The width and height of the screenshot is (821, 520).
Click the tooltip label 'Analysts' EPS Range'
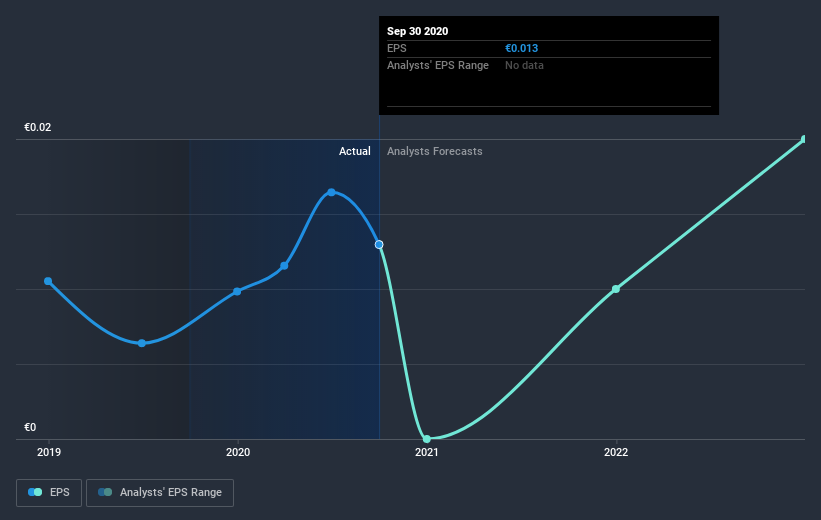tap(438, 65)
